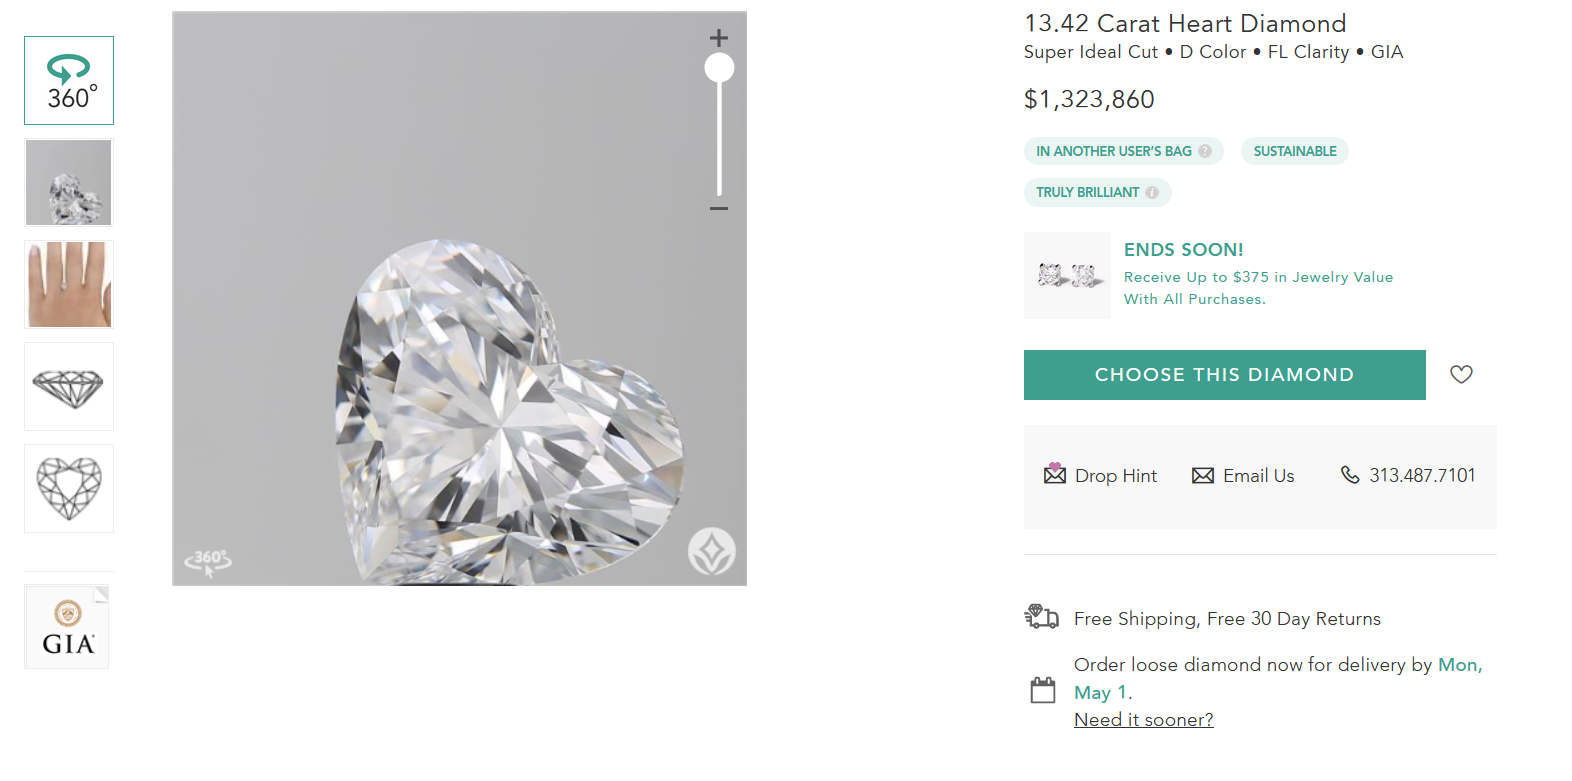
Task: Open the loose diamond photo thumbnail
Action: click(x=69, y=183)
